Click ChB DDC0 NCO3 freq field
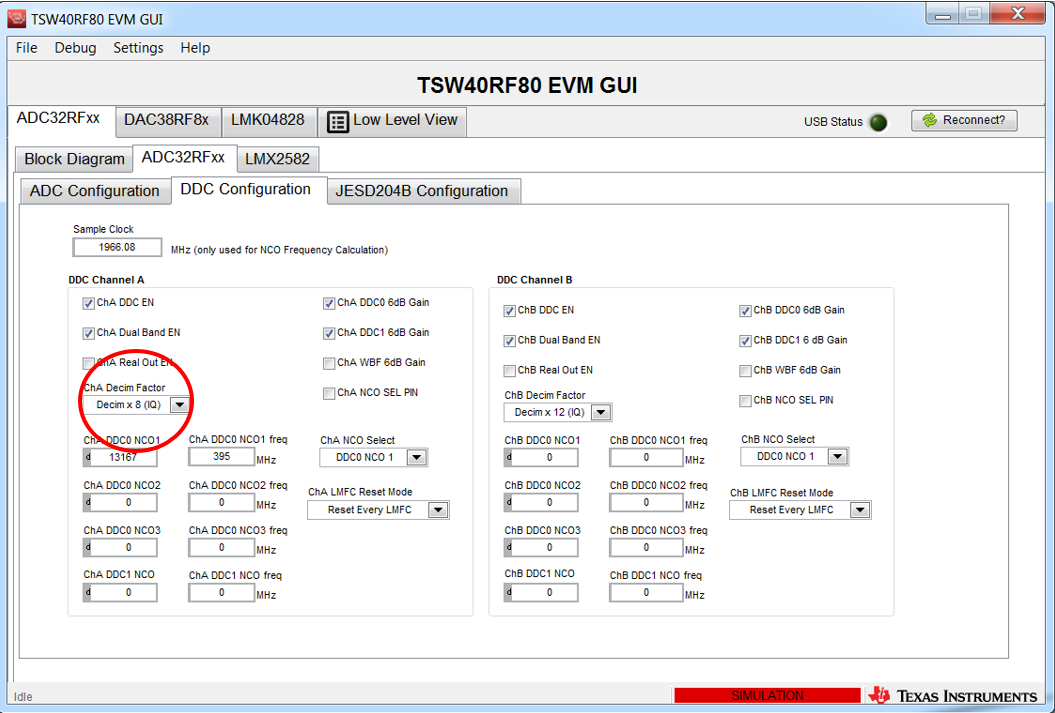The height and width of the screenshot is (713, 1055). 646,548
